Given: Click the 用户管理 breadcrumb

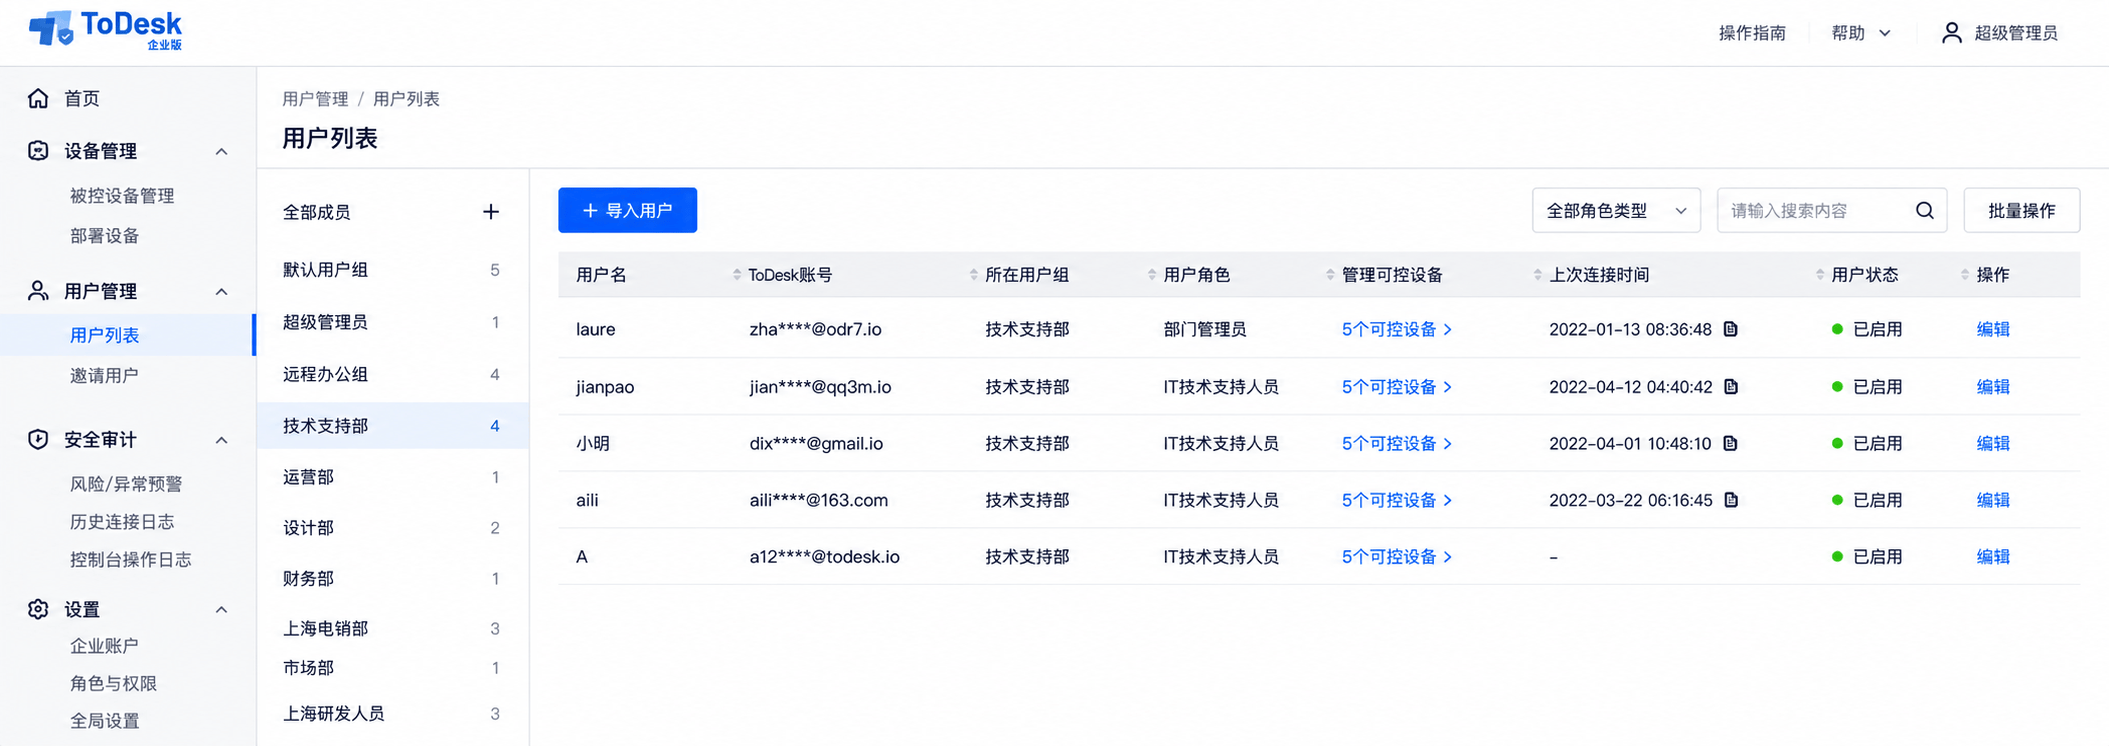Looking at the screenshot, I should tap(315, 99).
